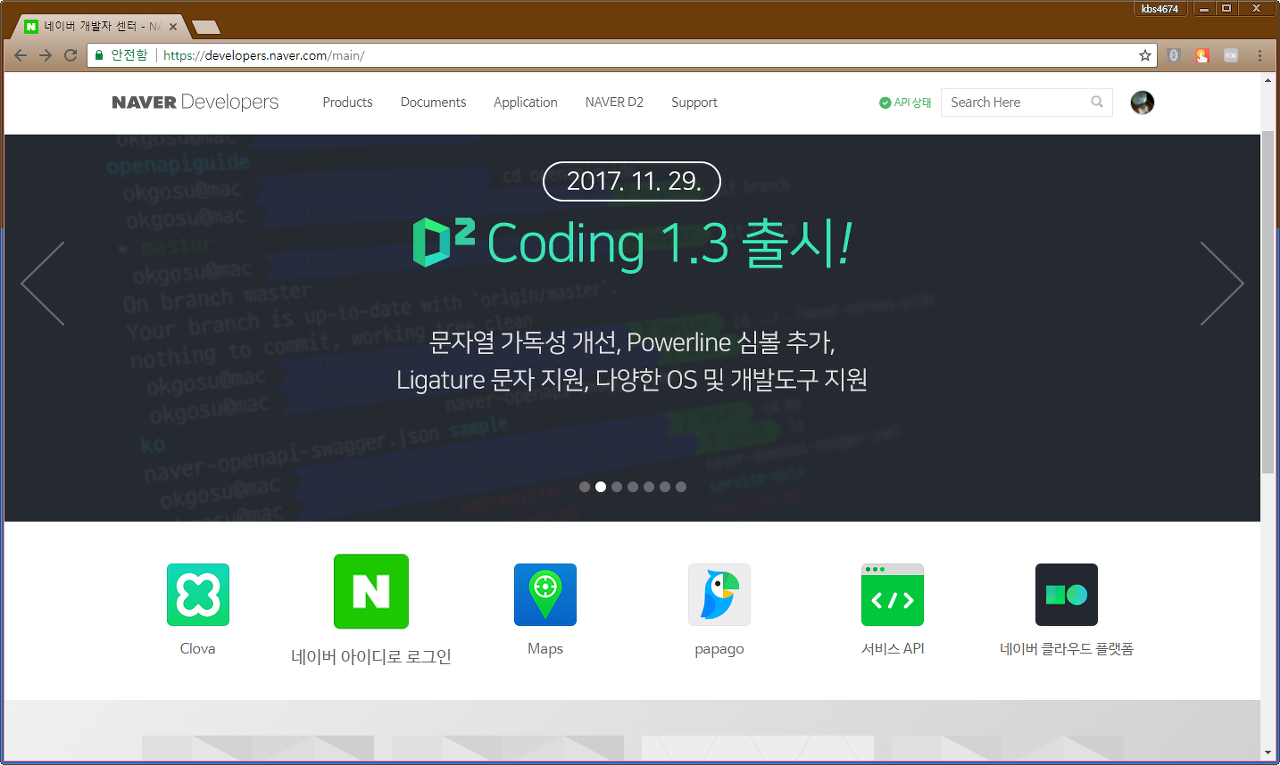Select the fifth carousel dot
The width and height of the screenshot is (1280, 765).
click(649, 487)
